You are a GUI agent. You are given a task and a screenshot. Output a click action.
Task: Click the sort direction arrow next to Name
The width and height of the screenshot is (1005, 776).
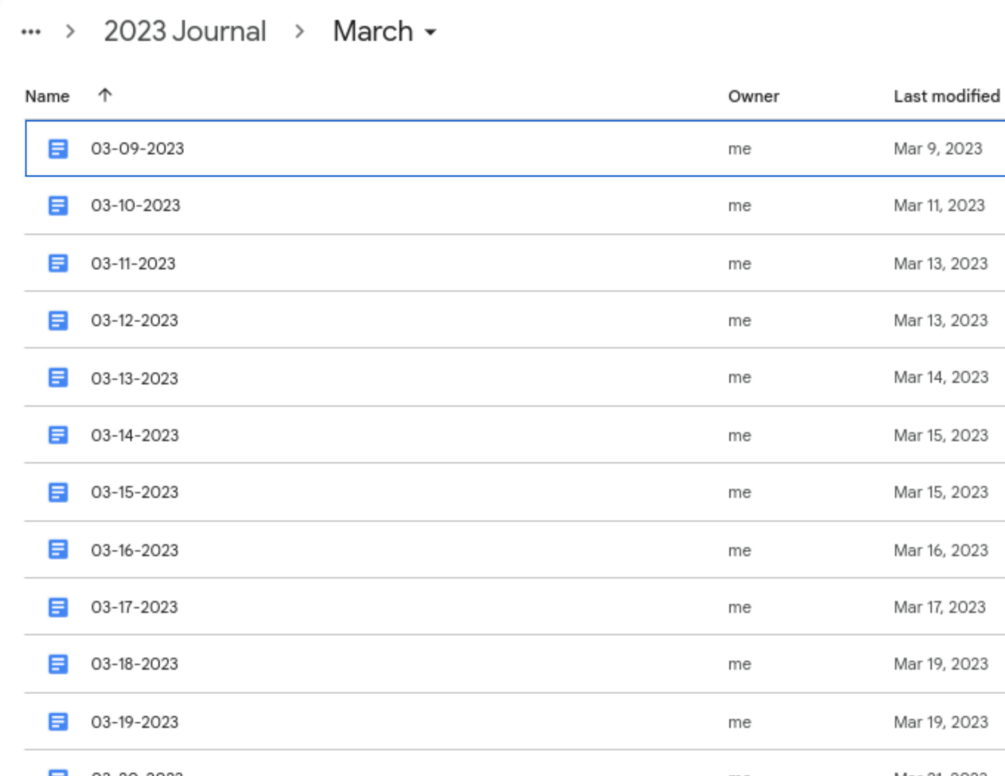coord(105,96)
